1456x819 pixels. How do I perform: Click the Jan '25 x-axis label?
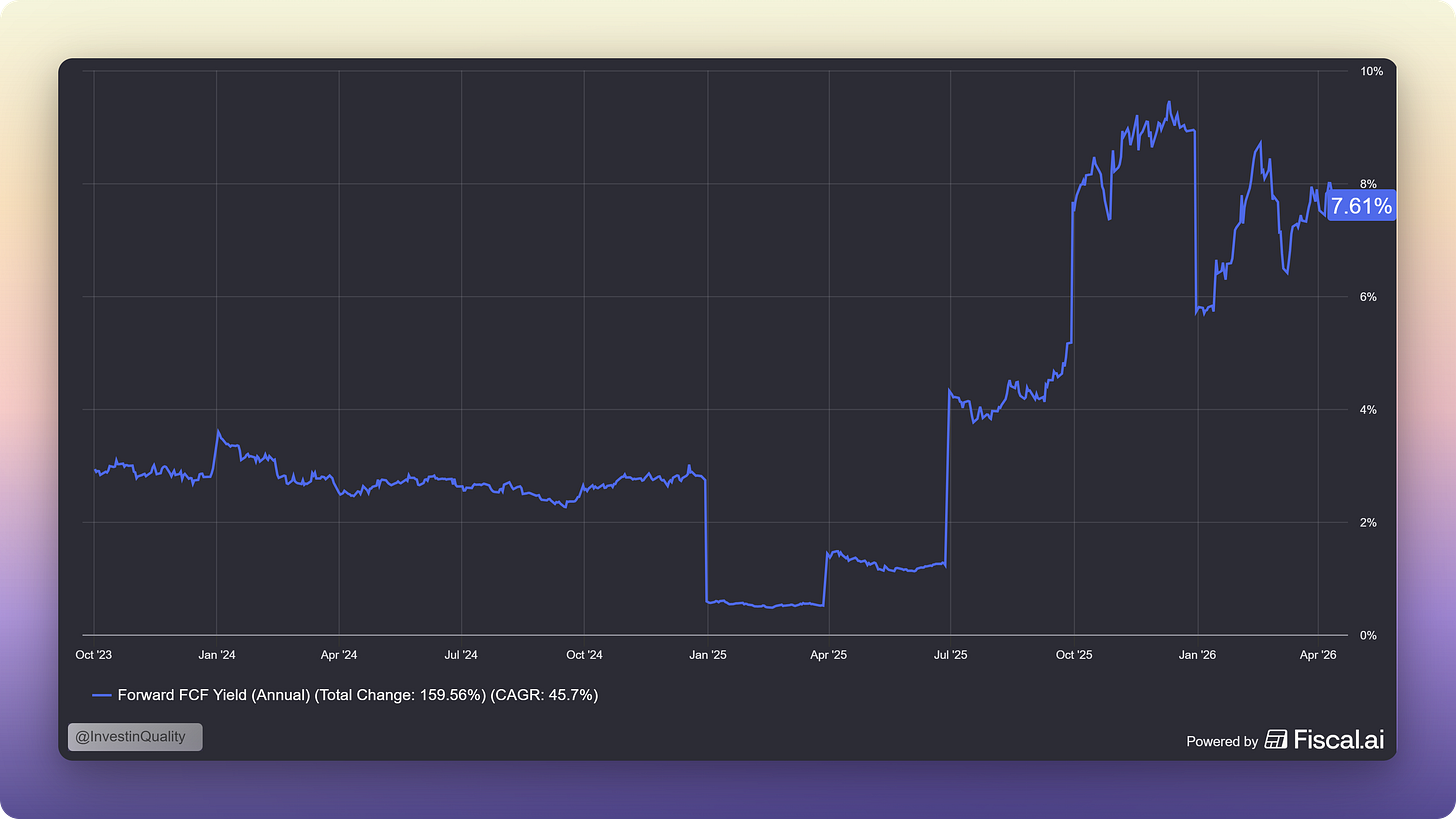point(707,655)
